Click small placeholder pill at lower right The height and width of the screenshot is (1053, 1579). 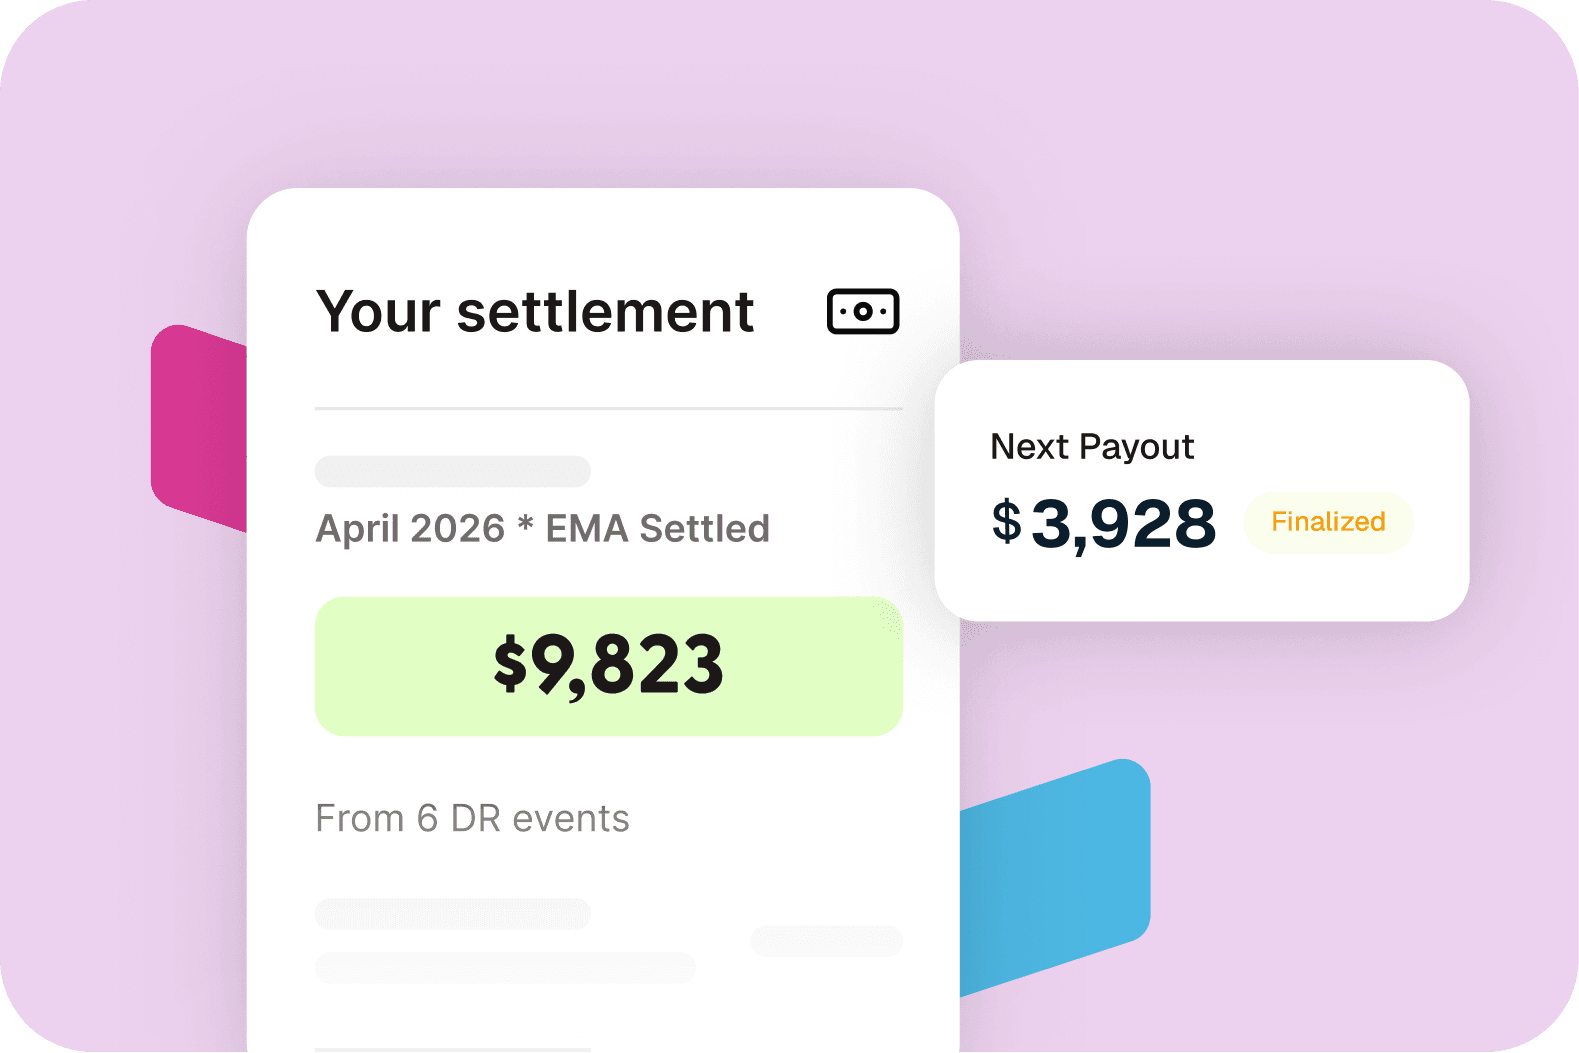pyautogui.click(x=827, y=941)
